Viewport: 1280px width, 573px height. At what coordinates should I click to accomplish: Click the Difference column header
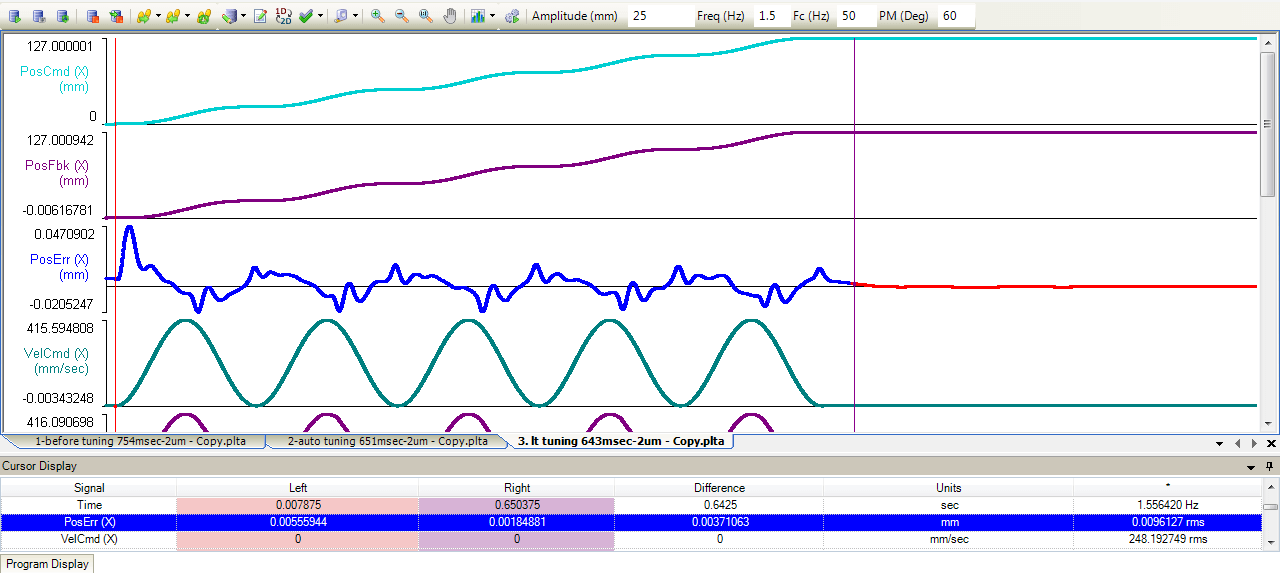pyautogui.click(x=719, y=488)
